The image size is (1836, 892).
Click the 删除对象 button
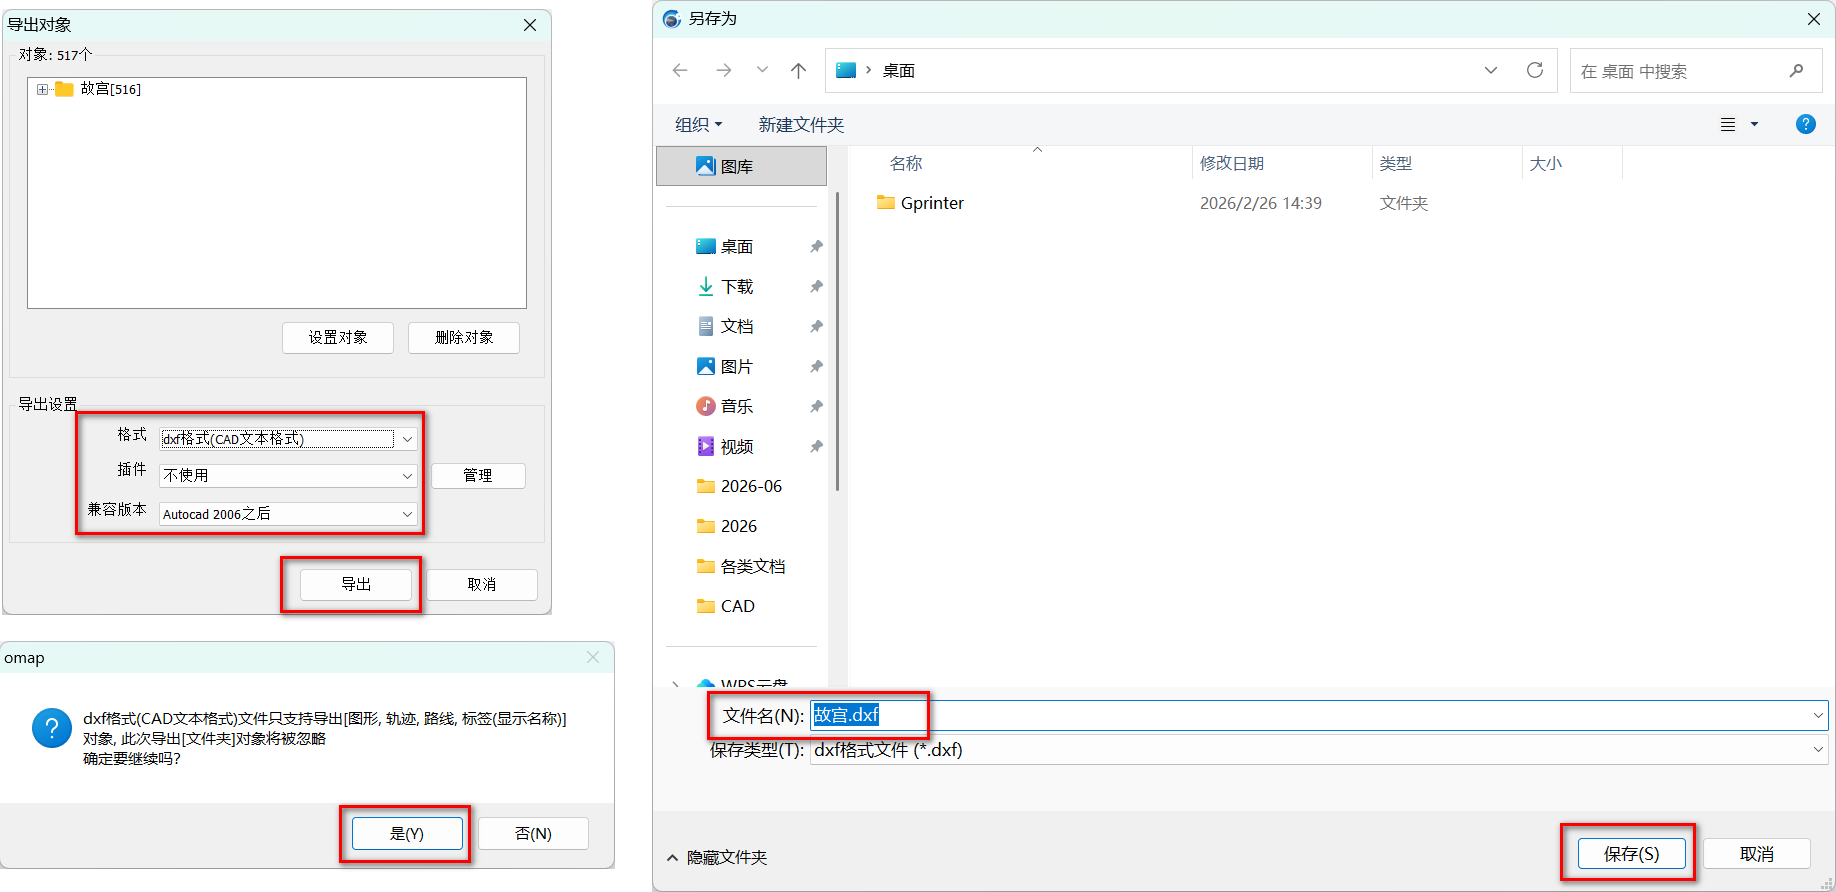point(464,338)
